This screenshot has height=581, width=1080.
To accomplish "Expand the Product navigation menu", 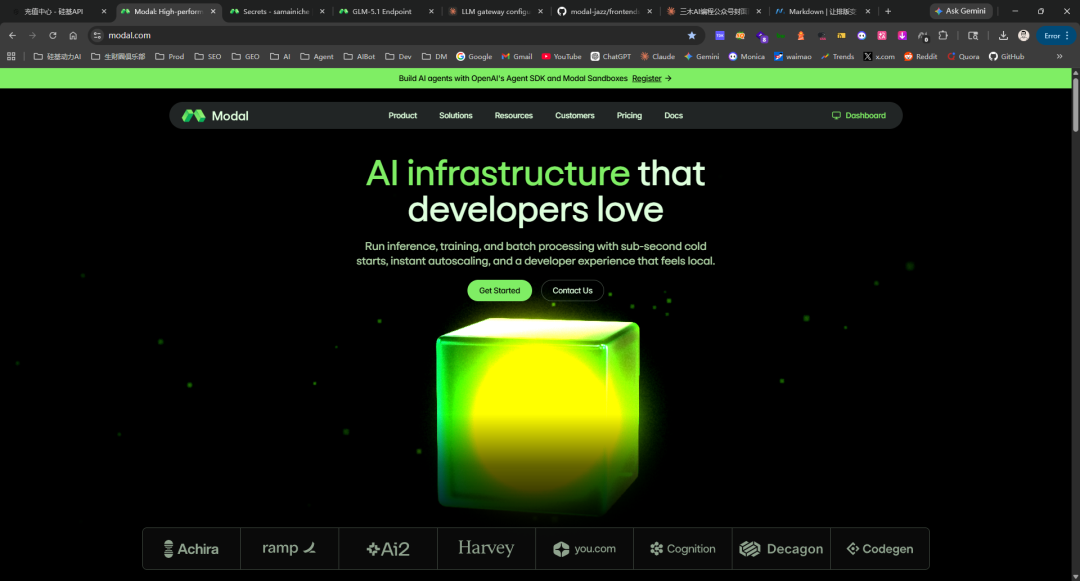I will tap(403, 116).
